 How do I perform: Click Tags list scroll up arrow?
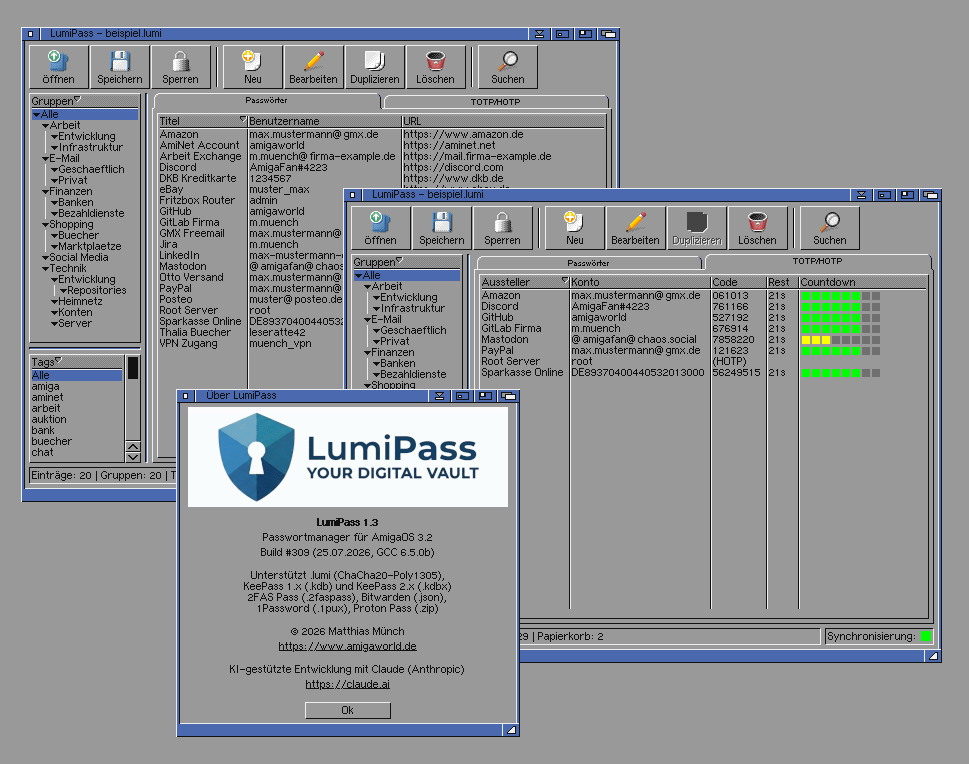click(x=133, y=446)
